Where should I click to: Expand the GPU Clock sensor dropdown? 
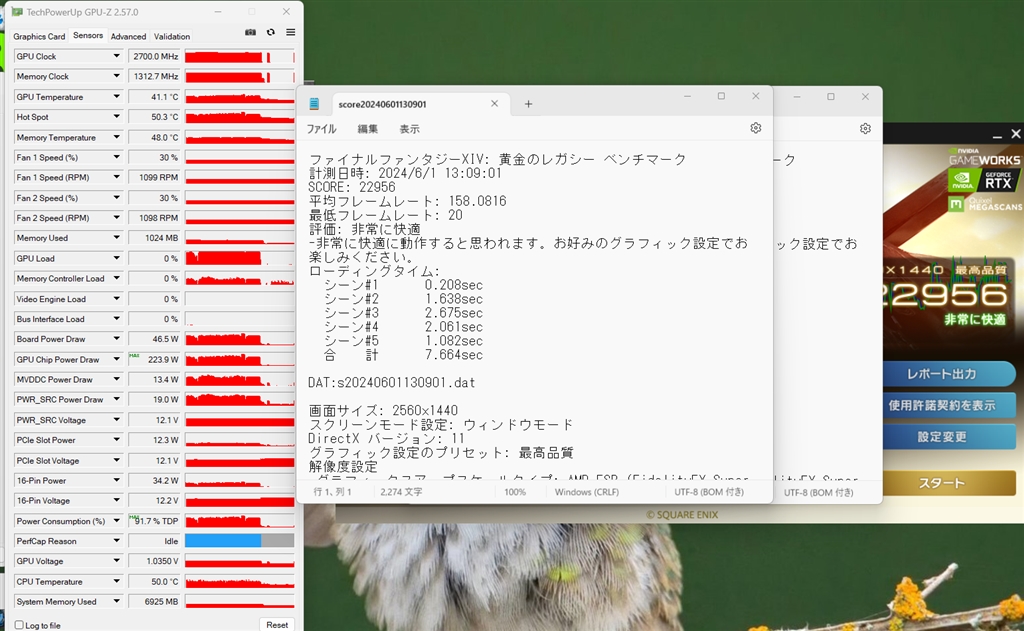pyautogui.click(x=116, y=56)
